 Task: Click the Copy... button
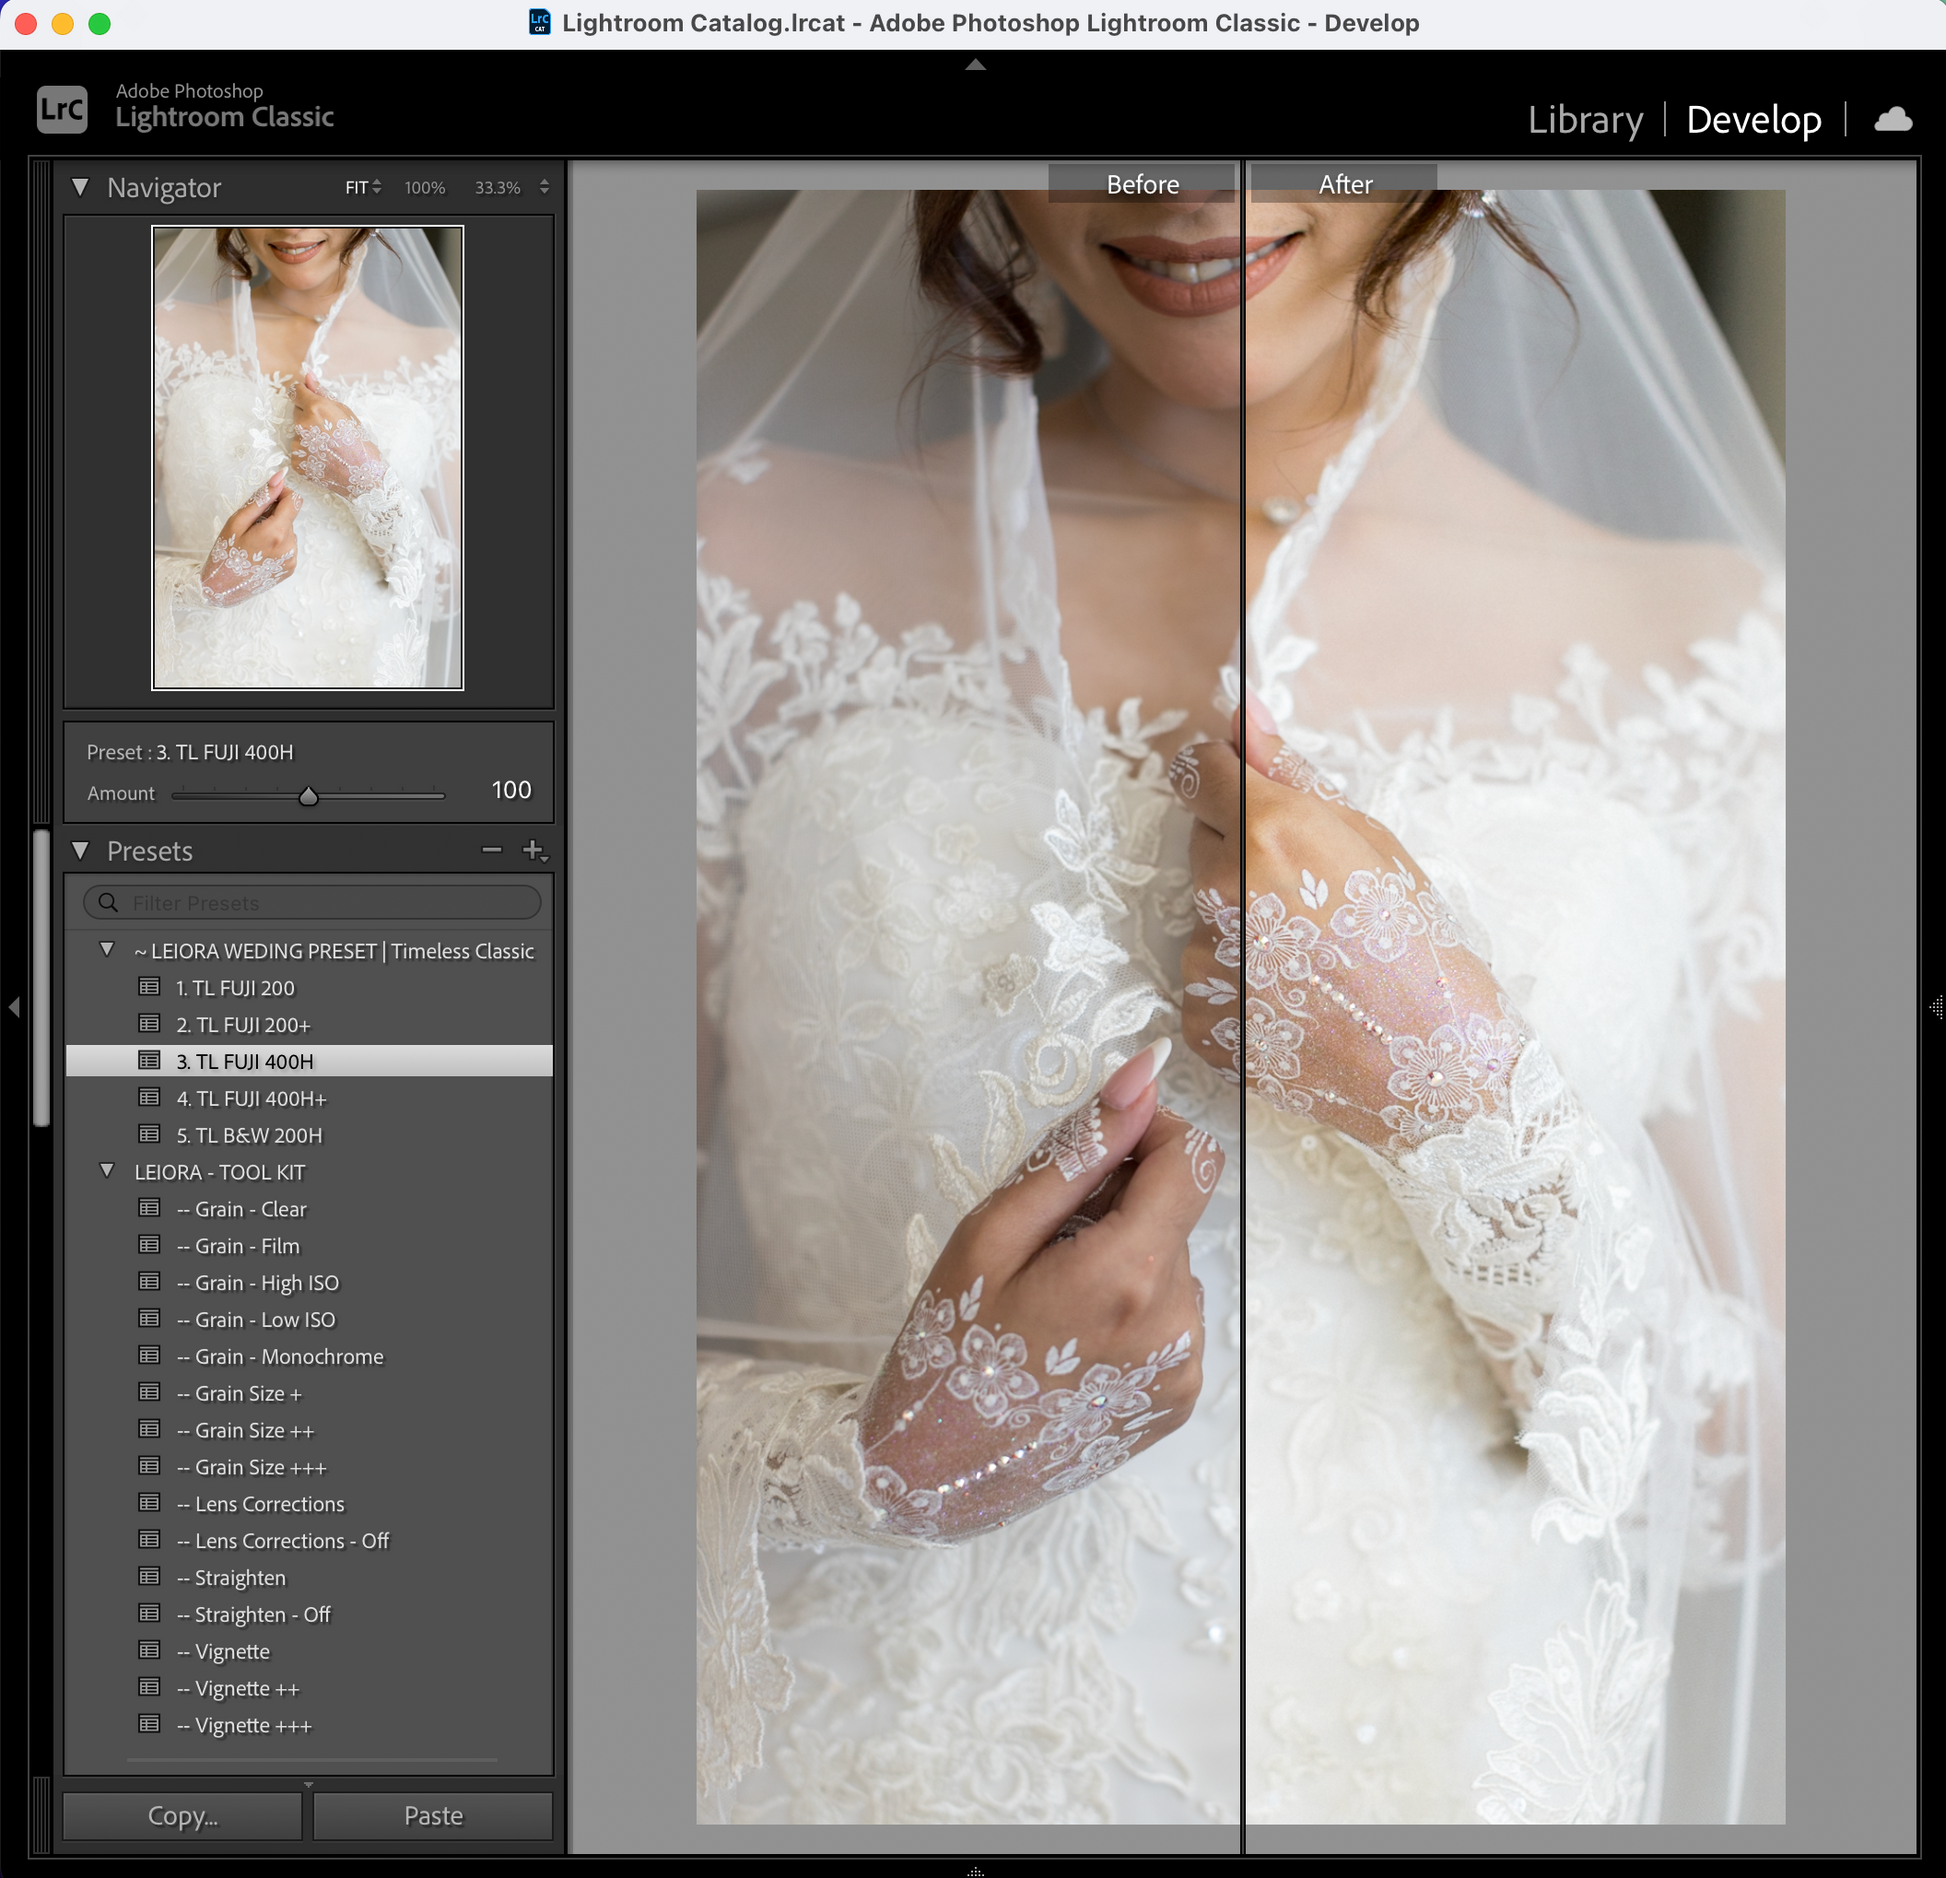(182, 1815)
